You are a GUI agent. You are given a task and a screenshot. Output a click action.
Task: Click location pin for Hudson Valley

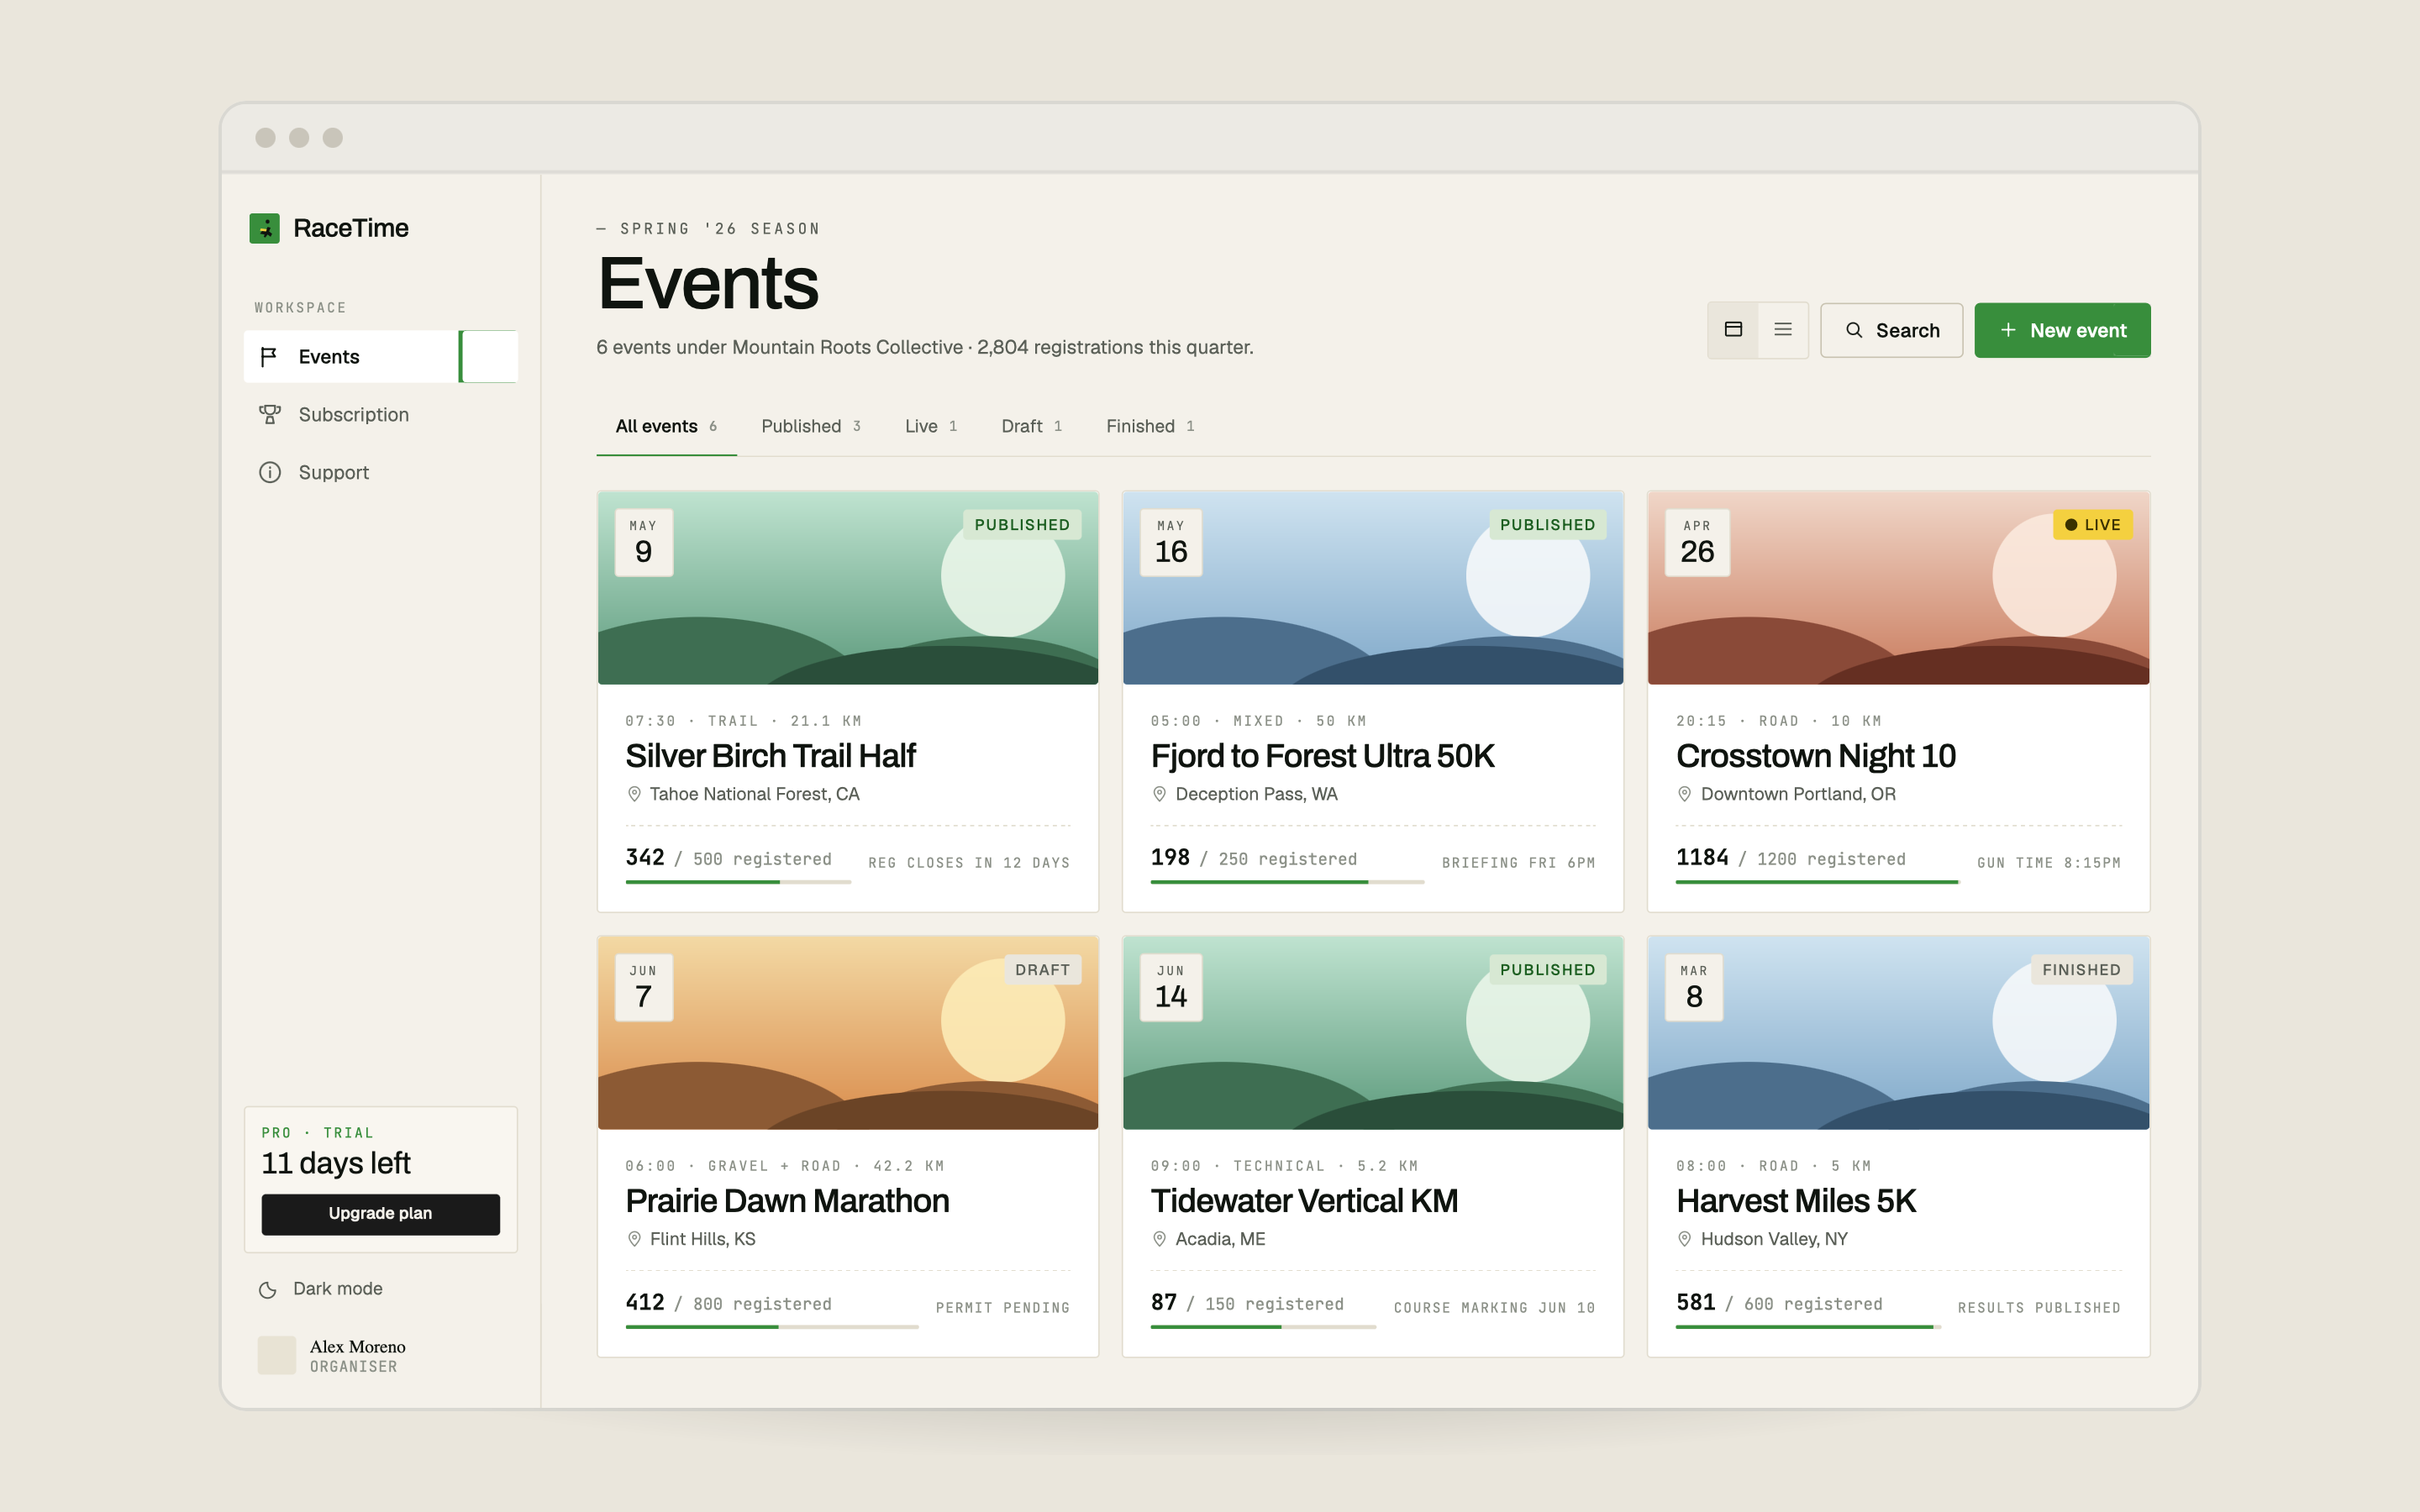click(x=1684, y=1239)
